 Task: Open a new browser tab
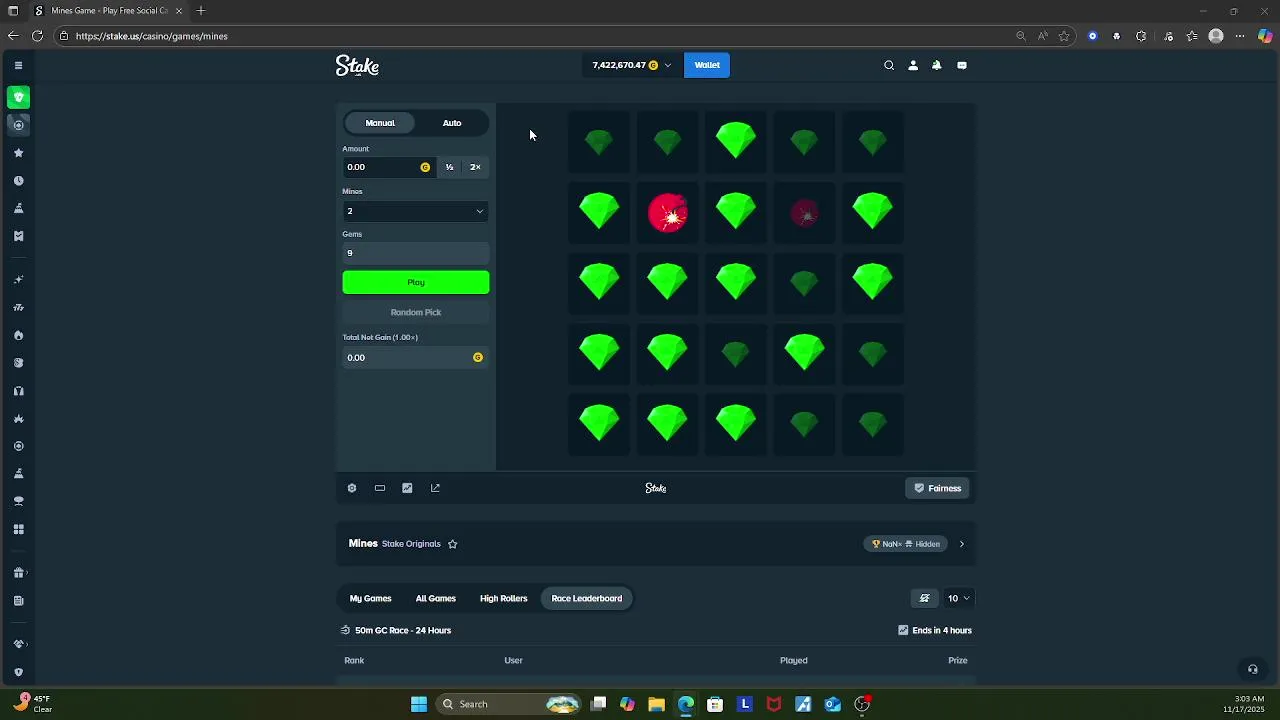201,11
